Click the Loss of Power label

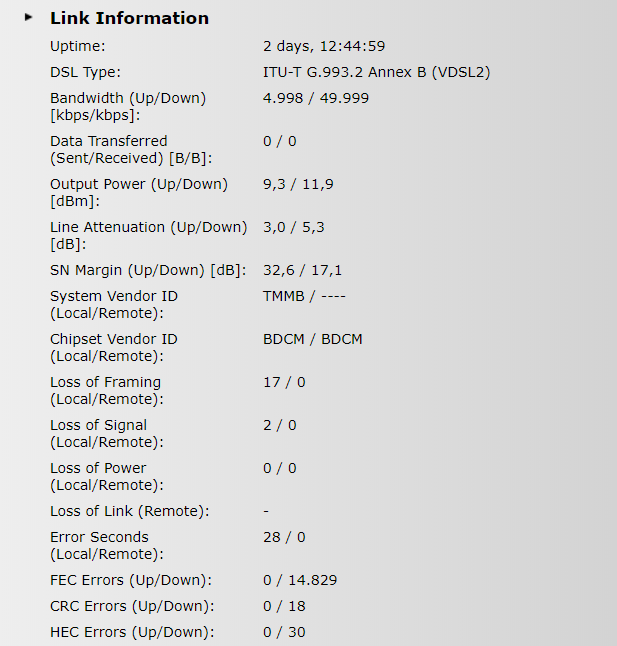tap(107, 477)
